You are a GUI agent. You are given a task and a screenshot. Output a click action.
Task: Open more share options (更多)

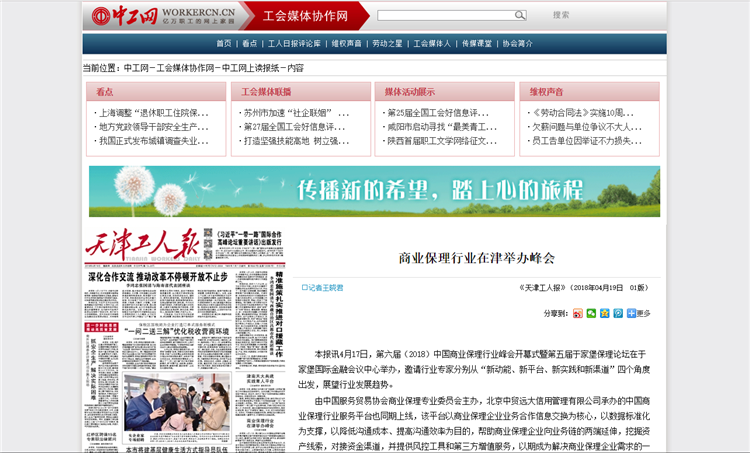tap(638, 313)
